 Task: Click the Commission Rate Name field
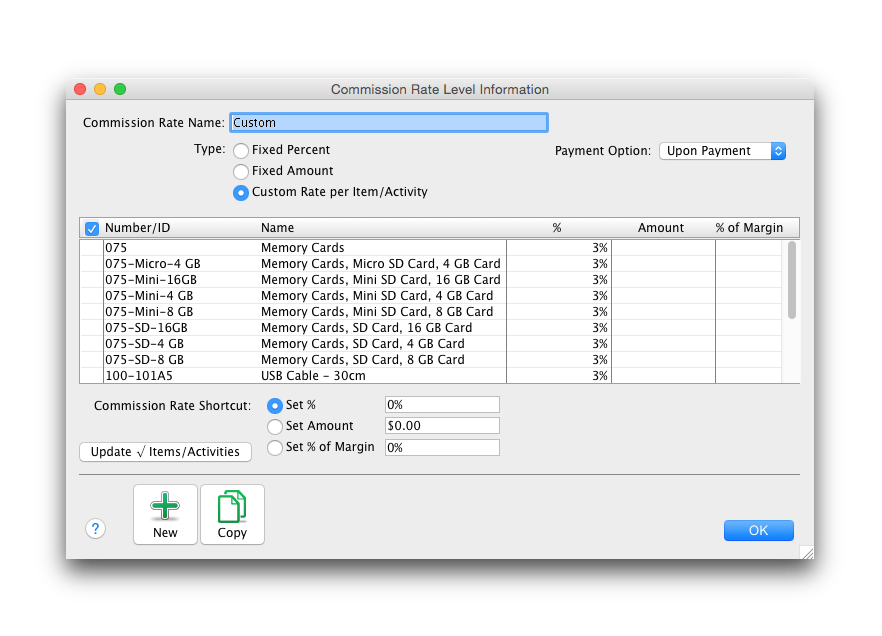pos(388,123)
